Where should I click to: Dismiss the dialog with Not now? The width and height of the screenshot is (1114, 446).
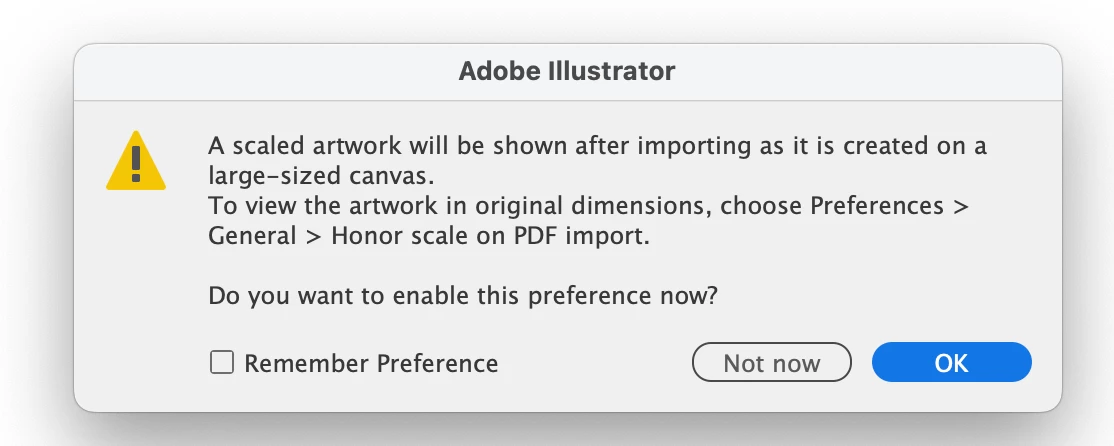[x=771, y=363]
